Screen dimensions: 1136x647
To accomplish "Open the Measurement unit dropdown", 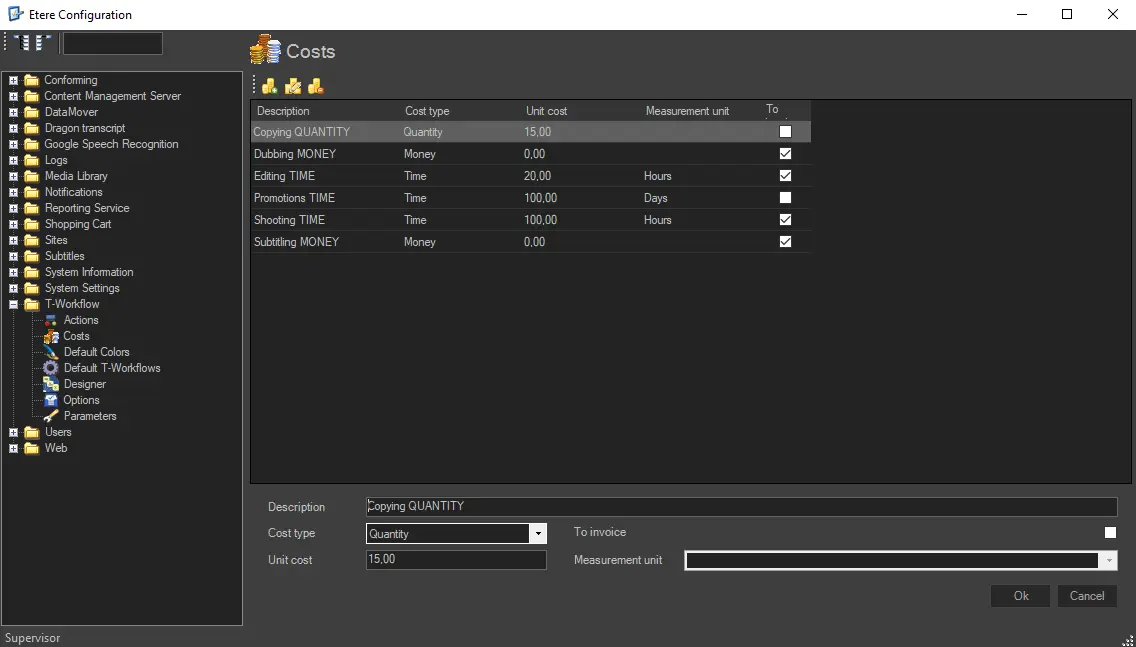I will [1108, 561].
